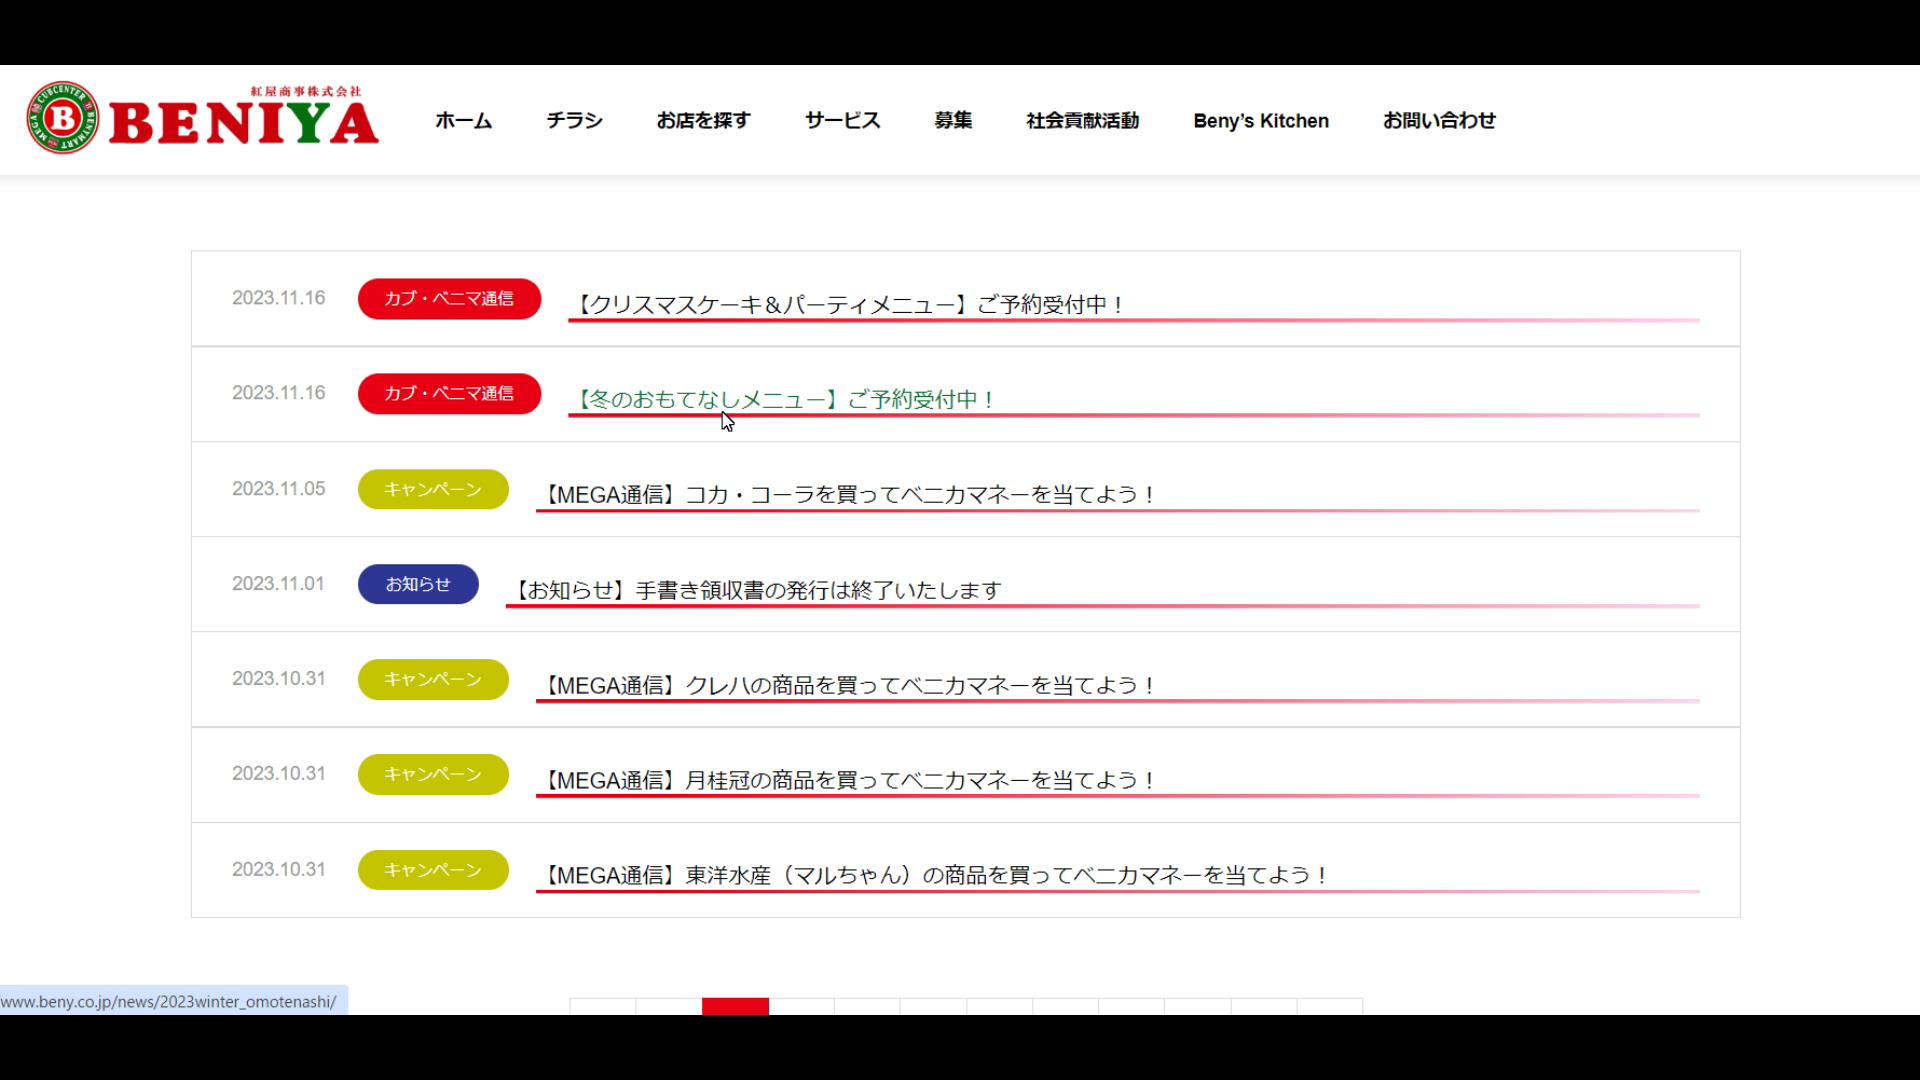Click yellow キャンペーン tag on Coca-Cola row
Viewport: 1920px width, 1080px height.
pyautogui.click(x=433, y=489)
